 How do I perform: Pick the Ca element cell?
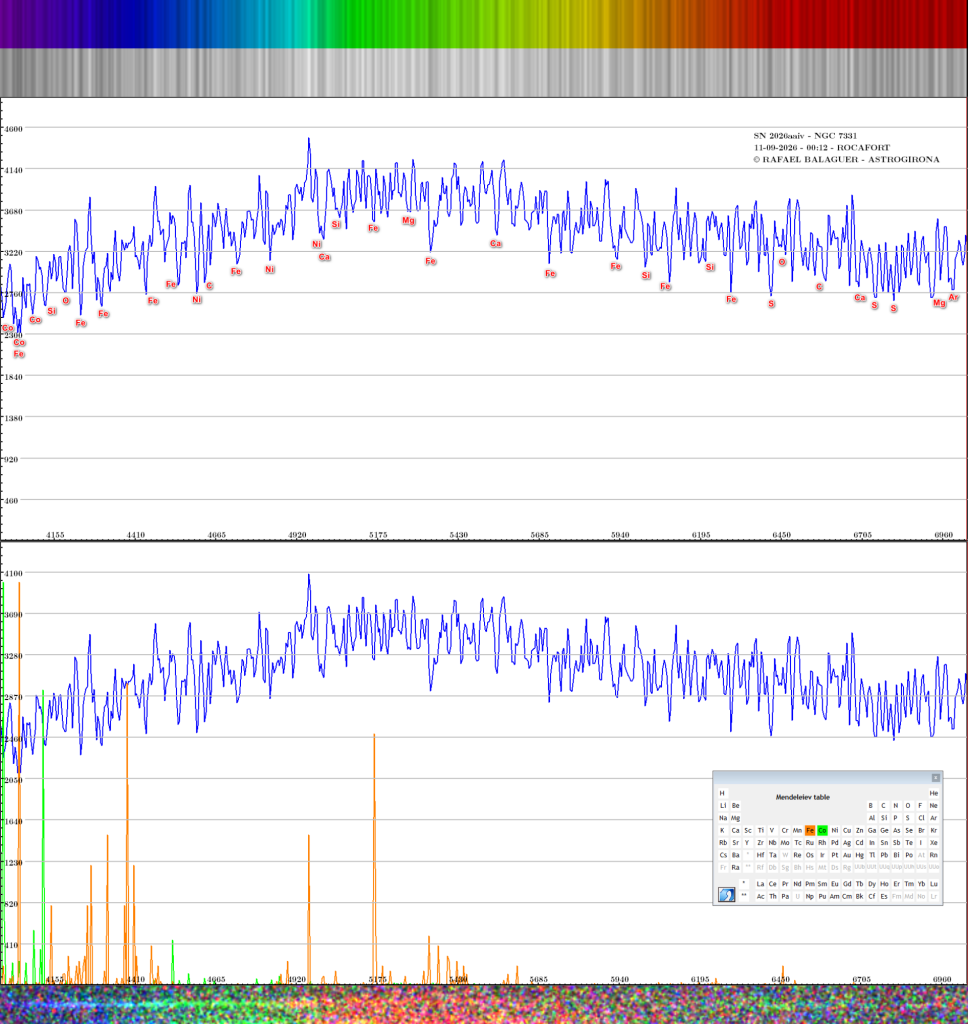tap(735, 831)
